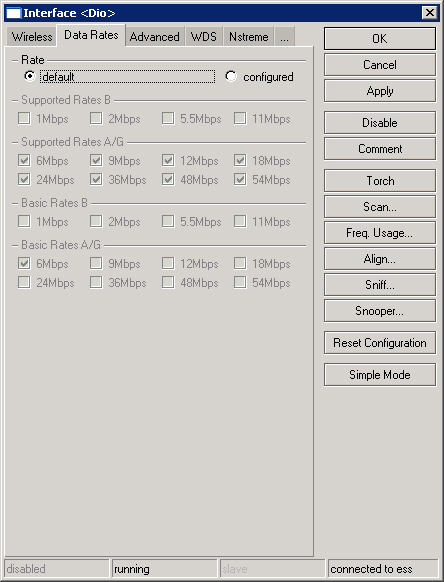Viewport: 444px width, 582px height.
Task: Switch to Simple Mode
Action: [x=380, y=375]
